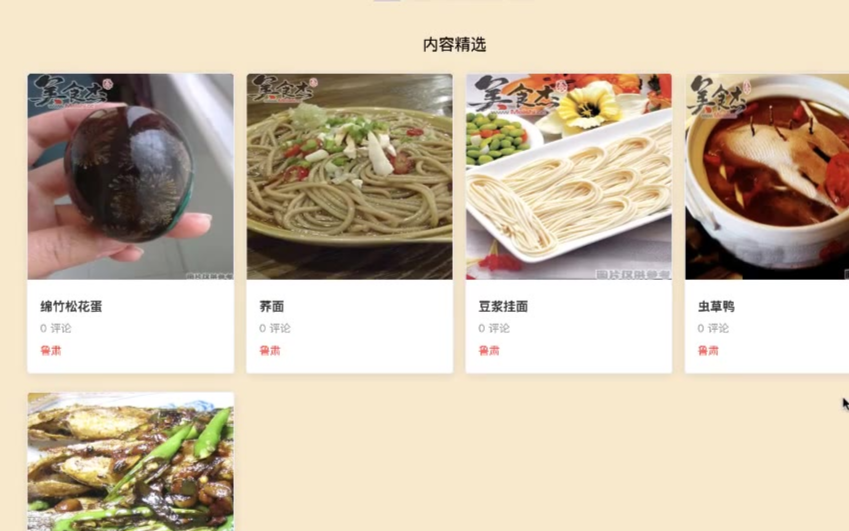Select the red category tag on 绵竹松花蛋 card

(x=51, y=351)
